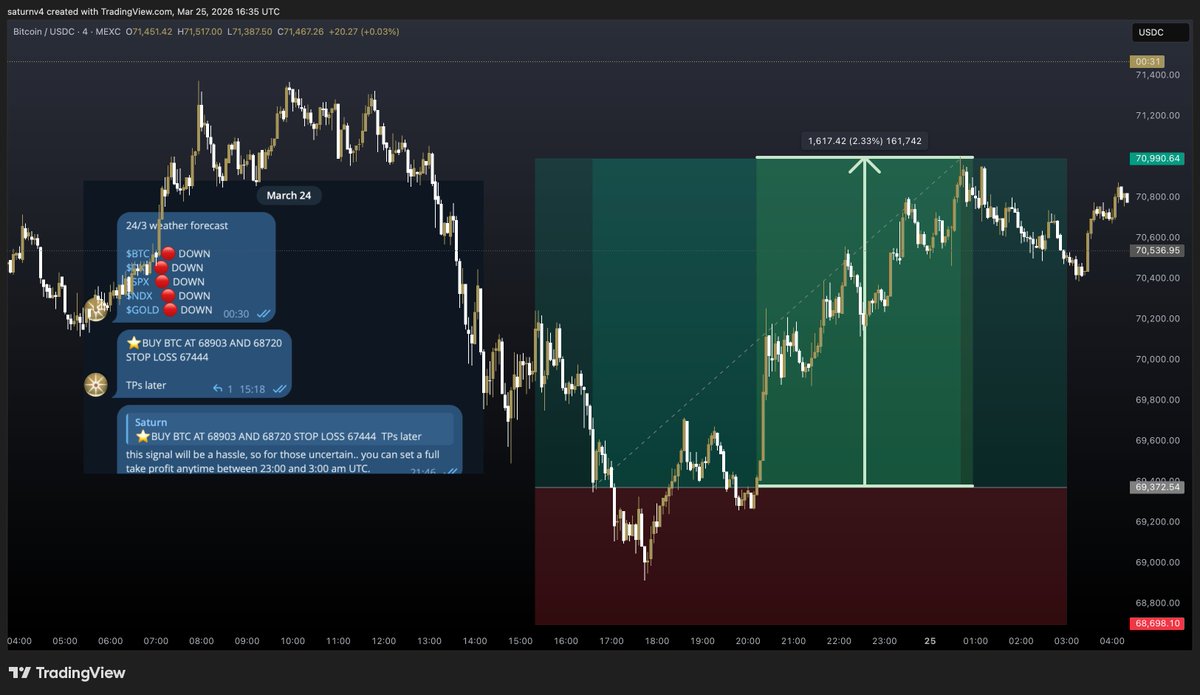
Task: Click the TPs later text
Action: [x=146, y=385]
